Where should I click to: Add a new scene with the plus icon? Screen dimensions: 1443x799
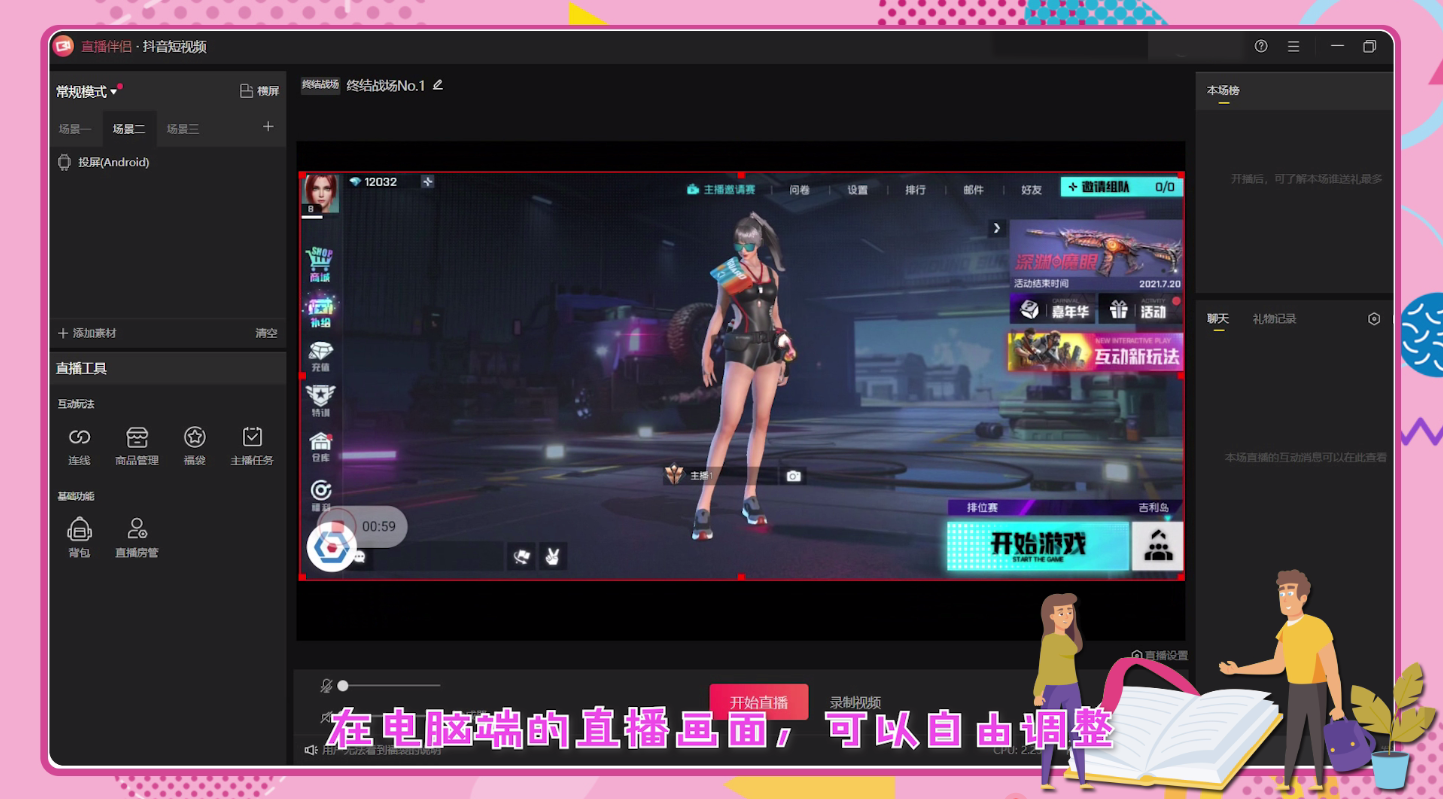(x=268, y=127)
